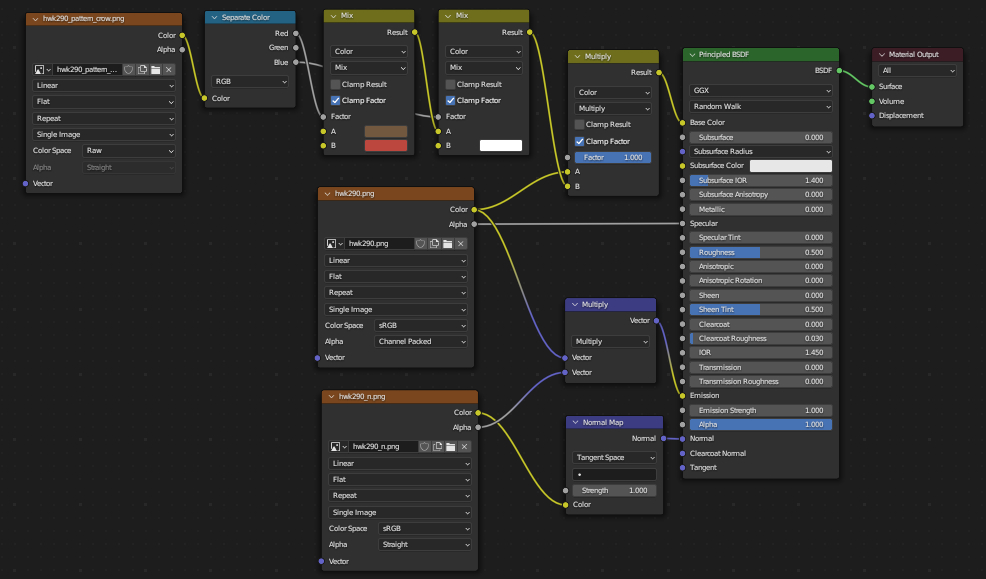Toggle fake user for hwk290.png image
Screen dimensions: 986x579
[421, 243]
